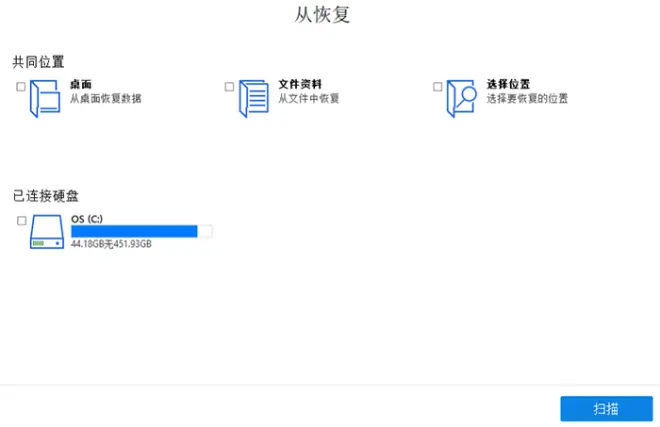Click the 共同位置 section heading
660x427 pixels.
(38, 62)
